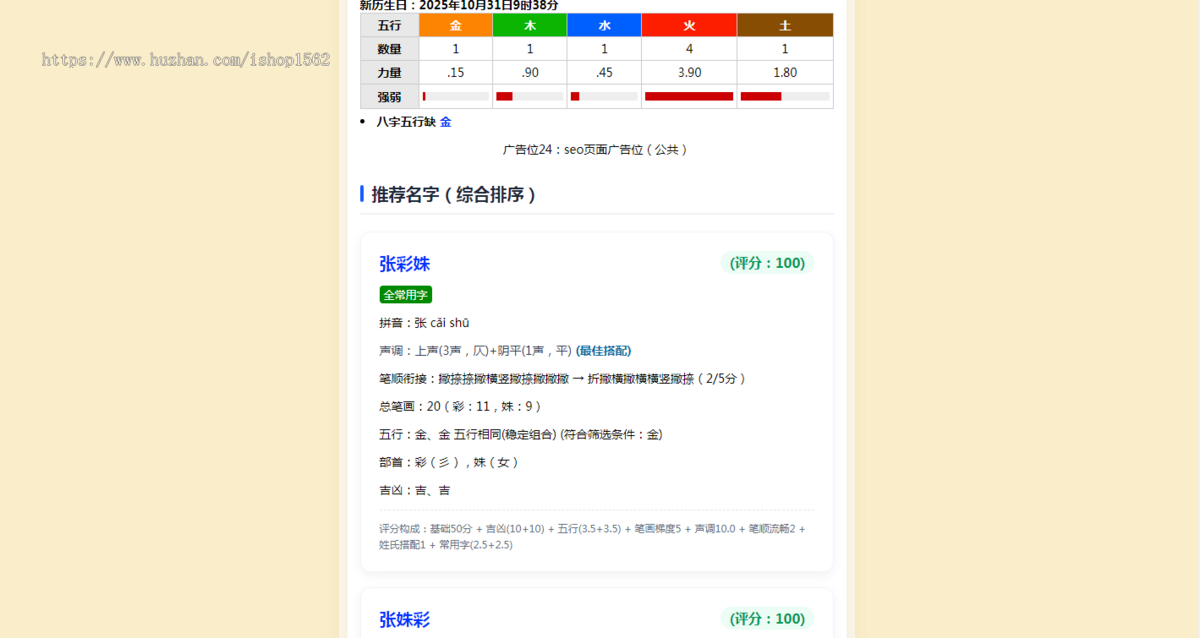This screenshot has height=638, width=1200.
Task: Click the 五行 row header cell
Action: (x=390, y=25)
